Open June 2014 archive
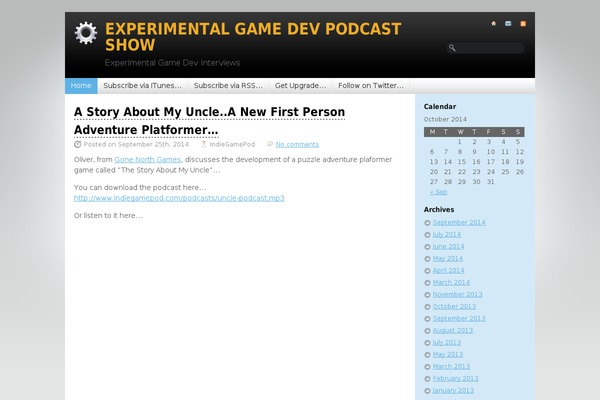 tap(448, 247)
